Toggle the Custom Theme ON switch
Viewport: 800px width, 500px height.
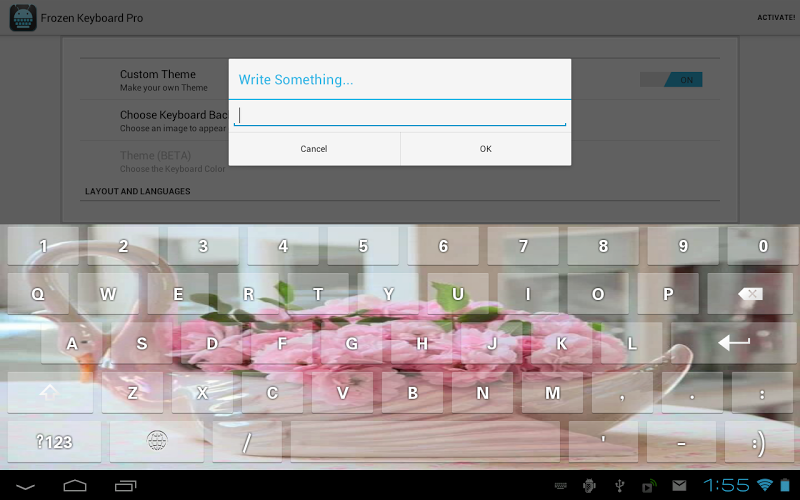point(671,80)
